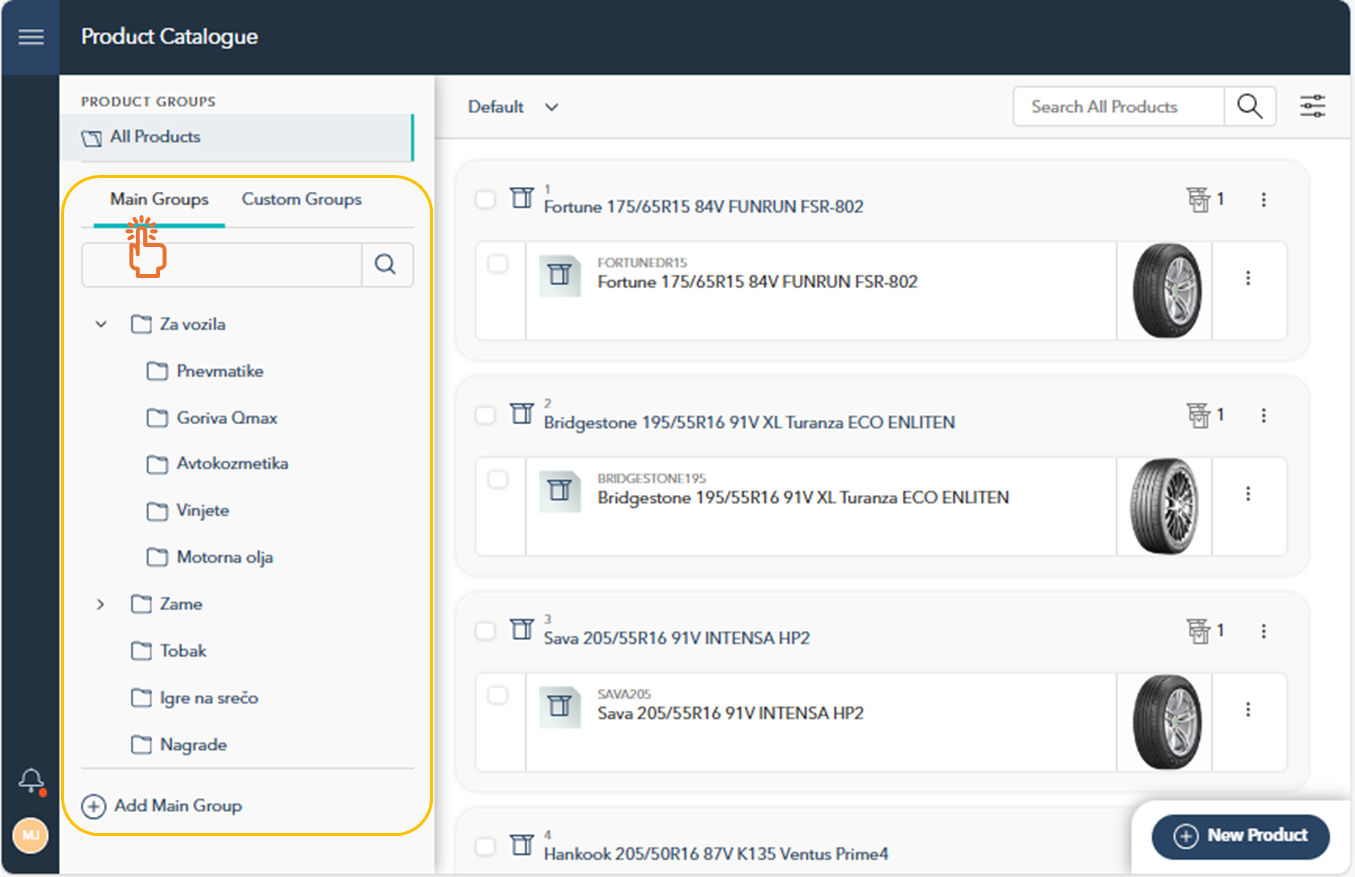Open three-dot menu for Sava product group header
Image resolution: width=1355 pixels, height=877 pixels.
tap(1264, 631)
